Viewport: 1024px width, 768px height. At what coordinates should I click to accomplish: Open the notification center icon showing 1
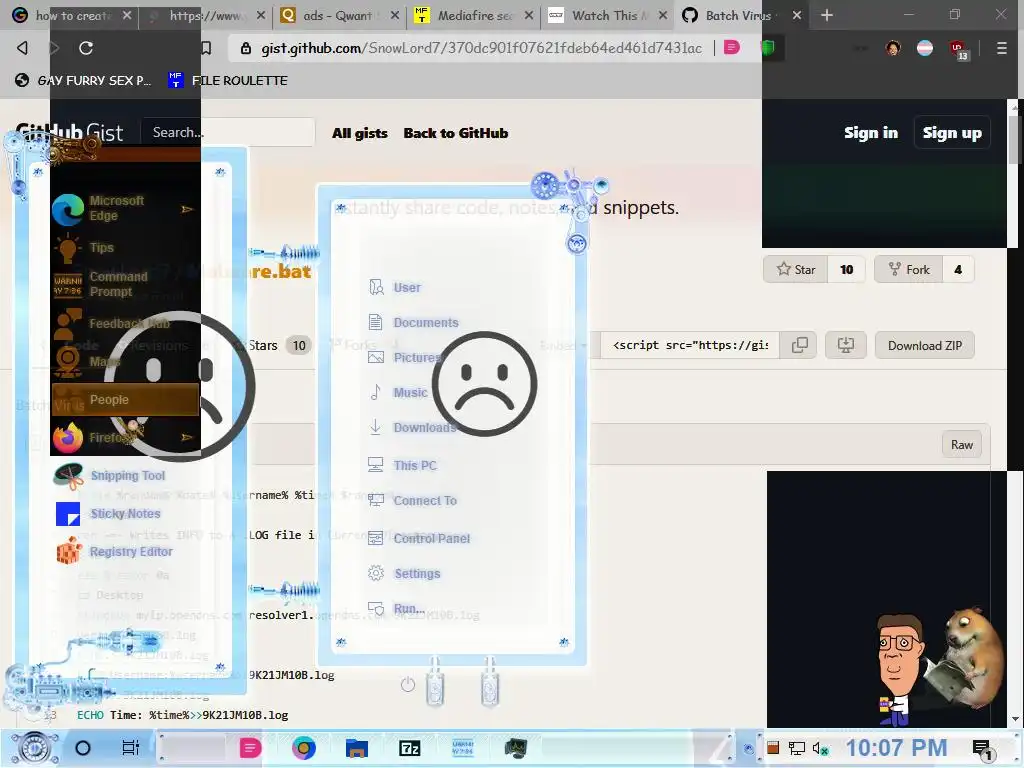point(983,750)
